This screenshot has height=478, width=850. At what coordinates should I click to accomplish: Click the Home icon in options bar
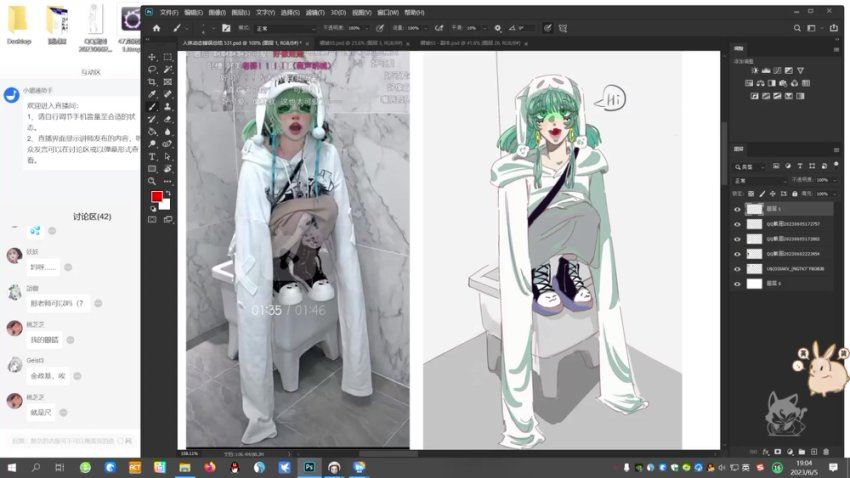point(156,28)
